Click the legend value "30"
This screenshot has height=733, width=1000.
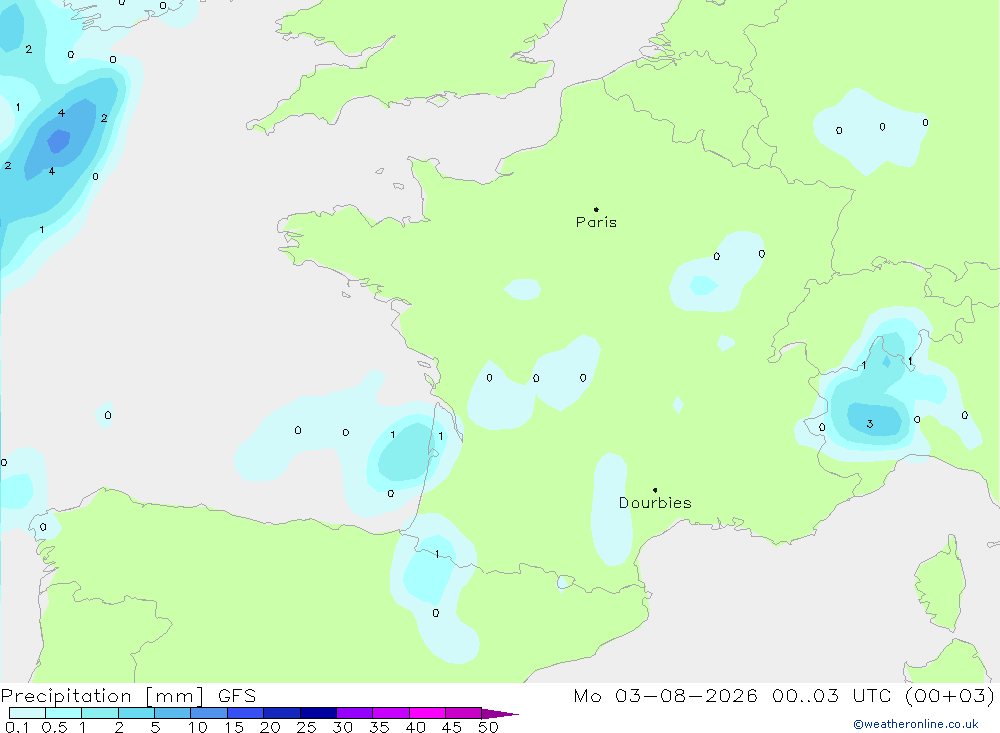[x=342, y=727]
